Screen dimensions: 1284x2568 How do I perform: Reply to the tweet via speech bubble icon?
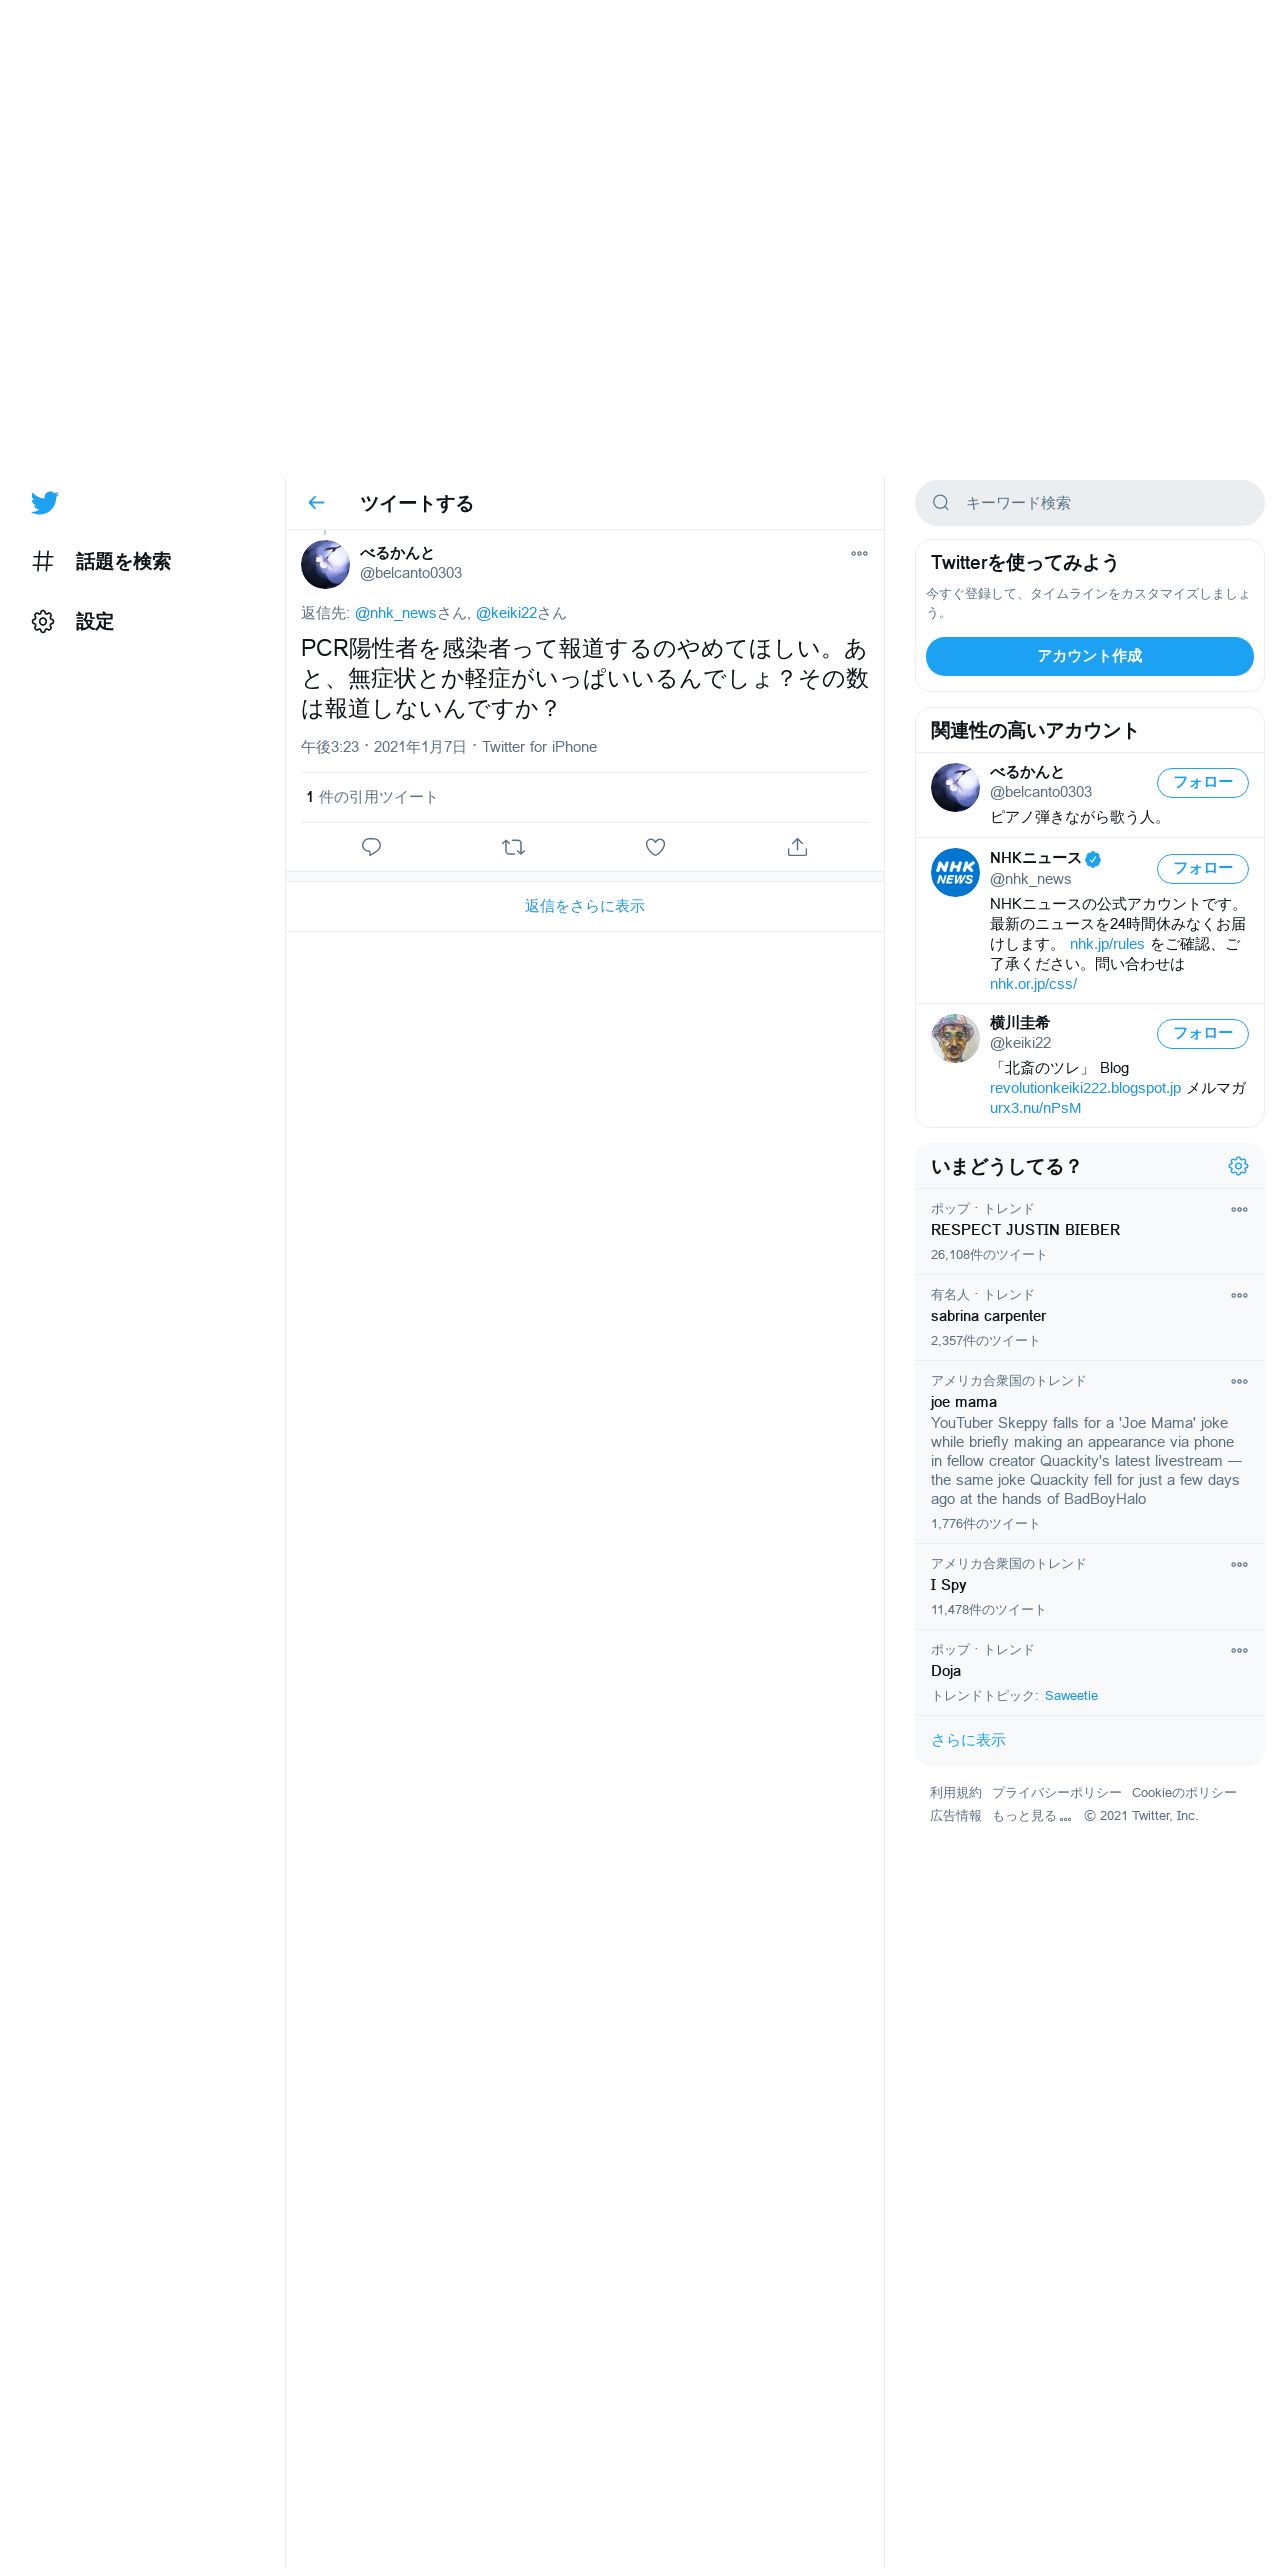(x=371, y=847)
